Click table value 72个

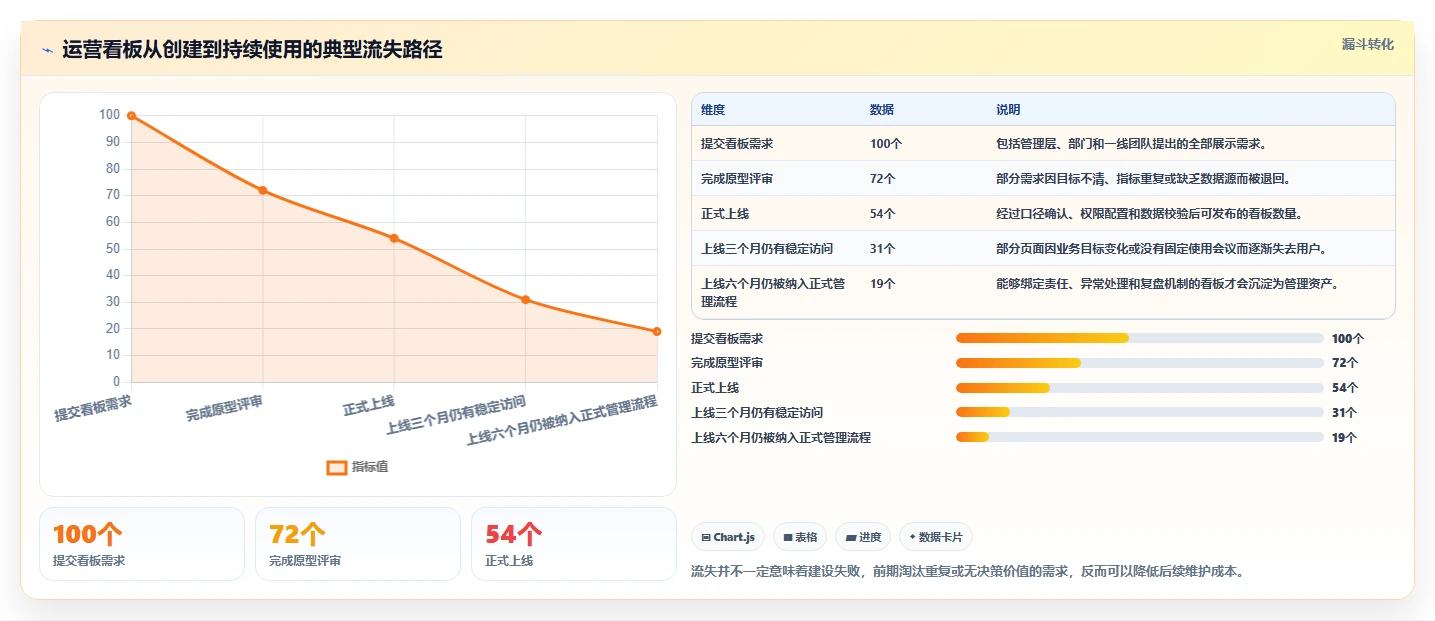coord(882,179)
